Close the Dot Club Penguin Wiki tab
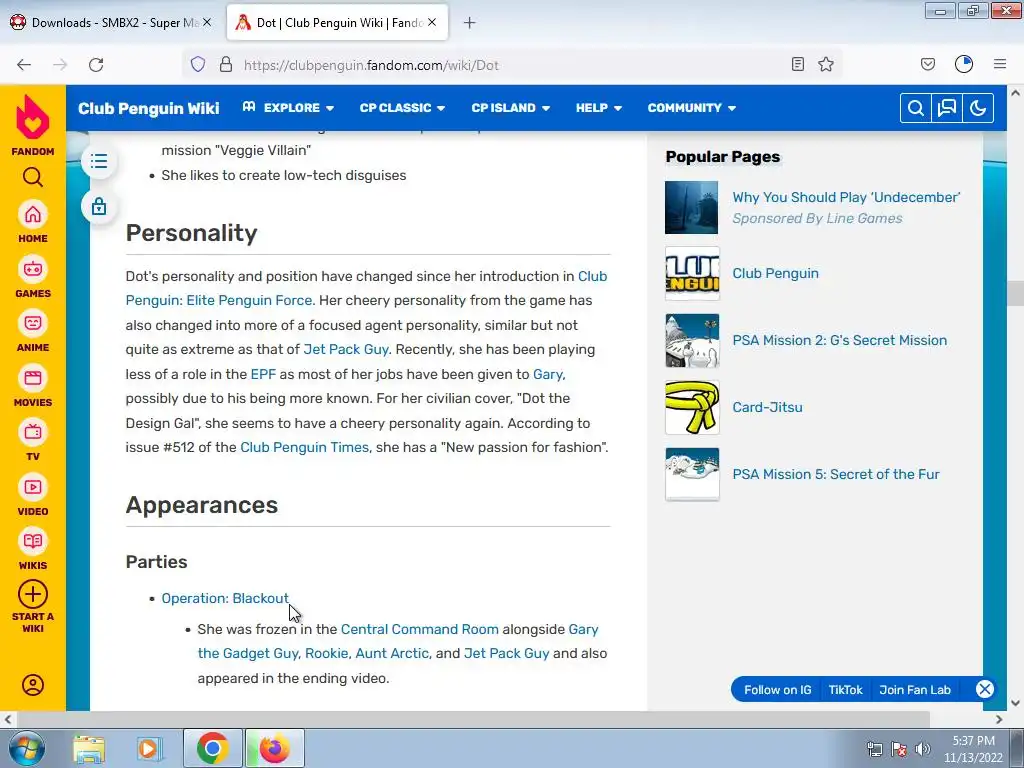The width and height of the screenshot is (1024, 768). [x=432, y=22]
